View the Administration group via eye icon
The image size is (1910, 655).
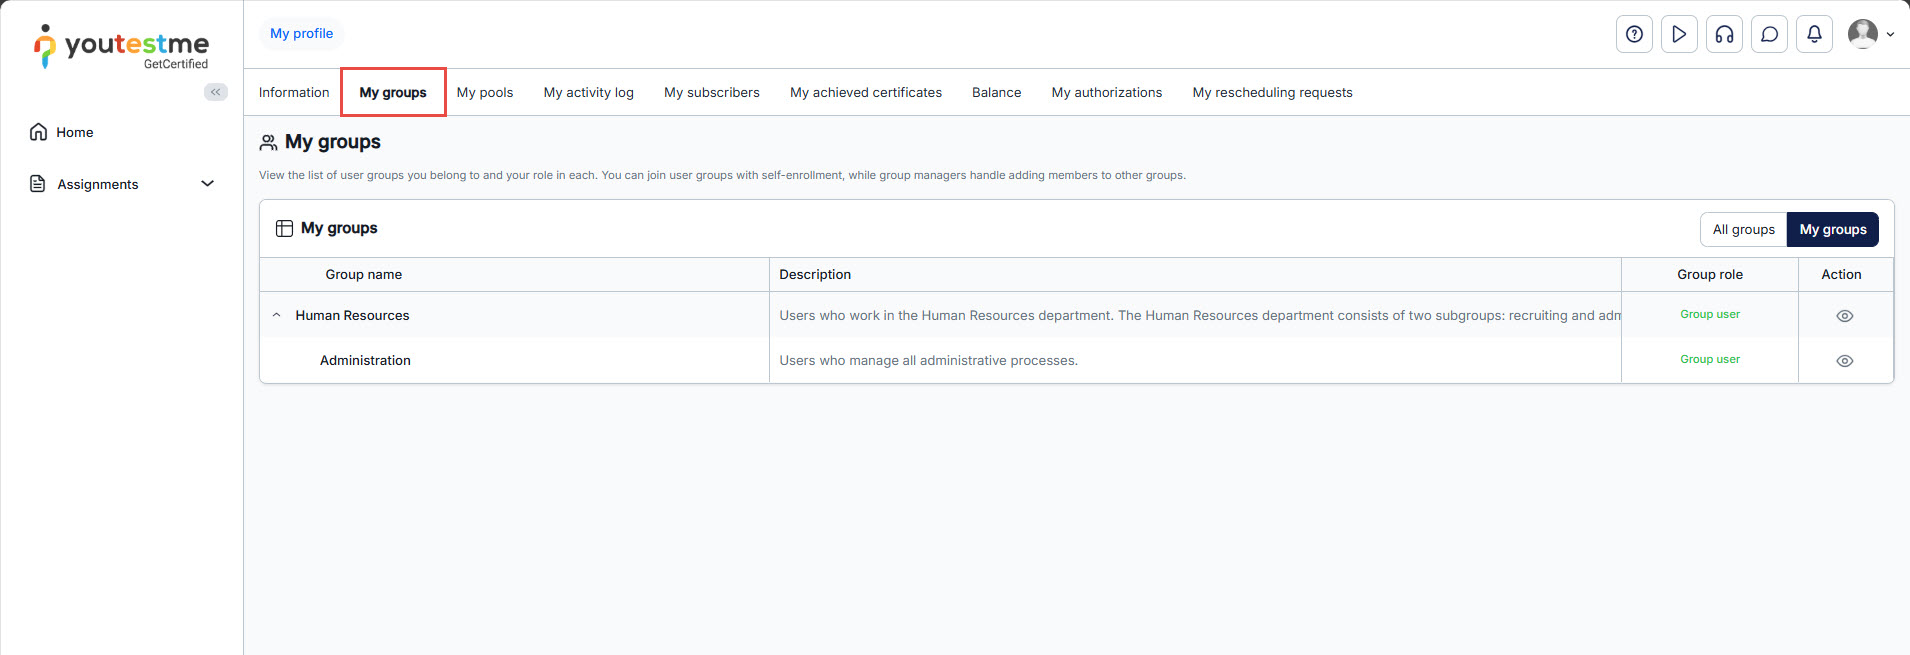(1845, 361)
